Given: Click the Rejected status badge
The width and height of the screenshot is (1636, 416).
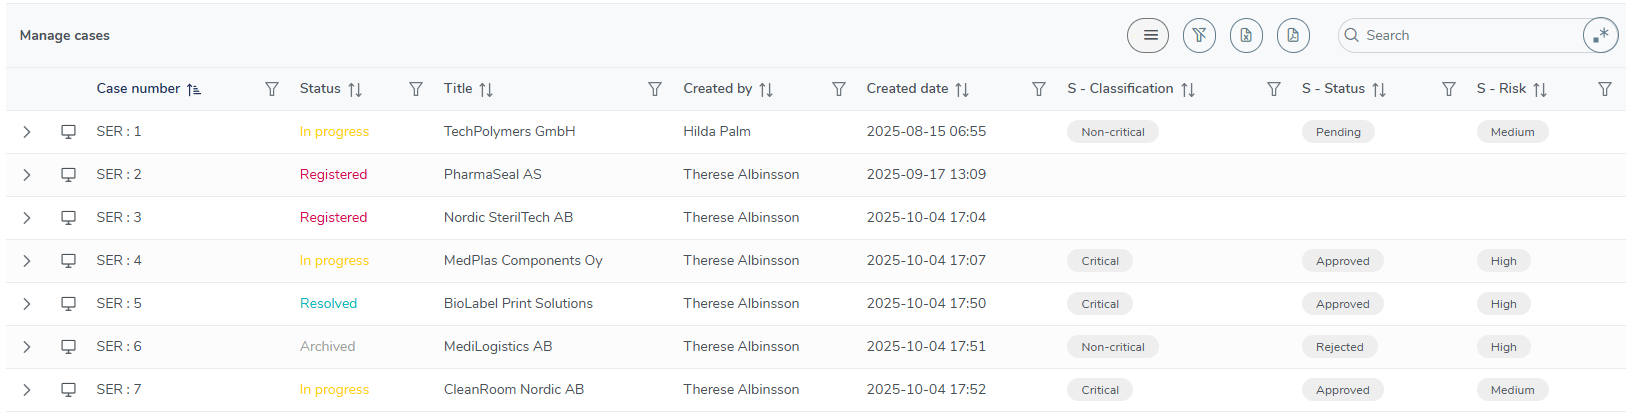Looking at the screenshot, I should [x=1339, y=347].
